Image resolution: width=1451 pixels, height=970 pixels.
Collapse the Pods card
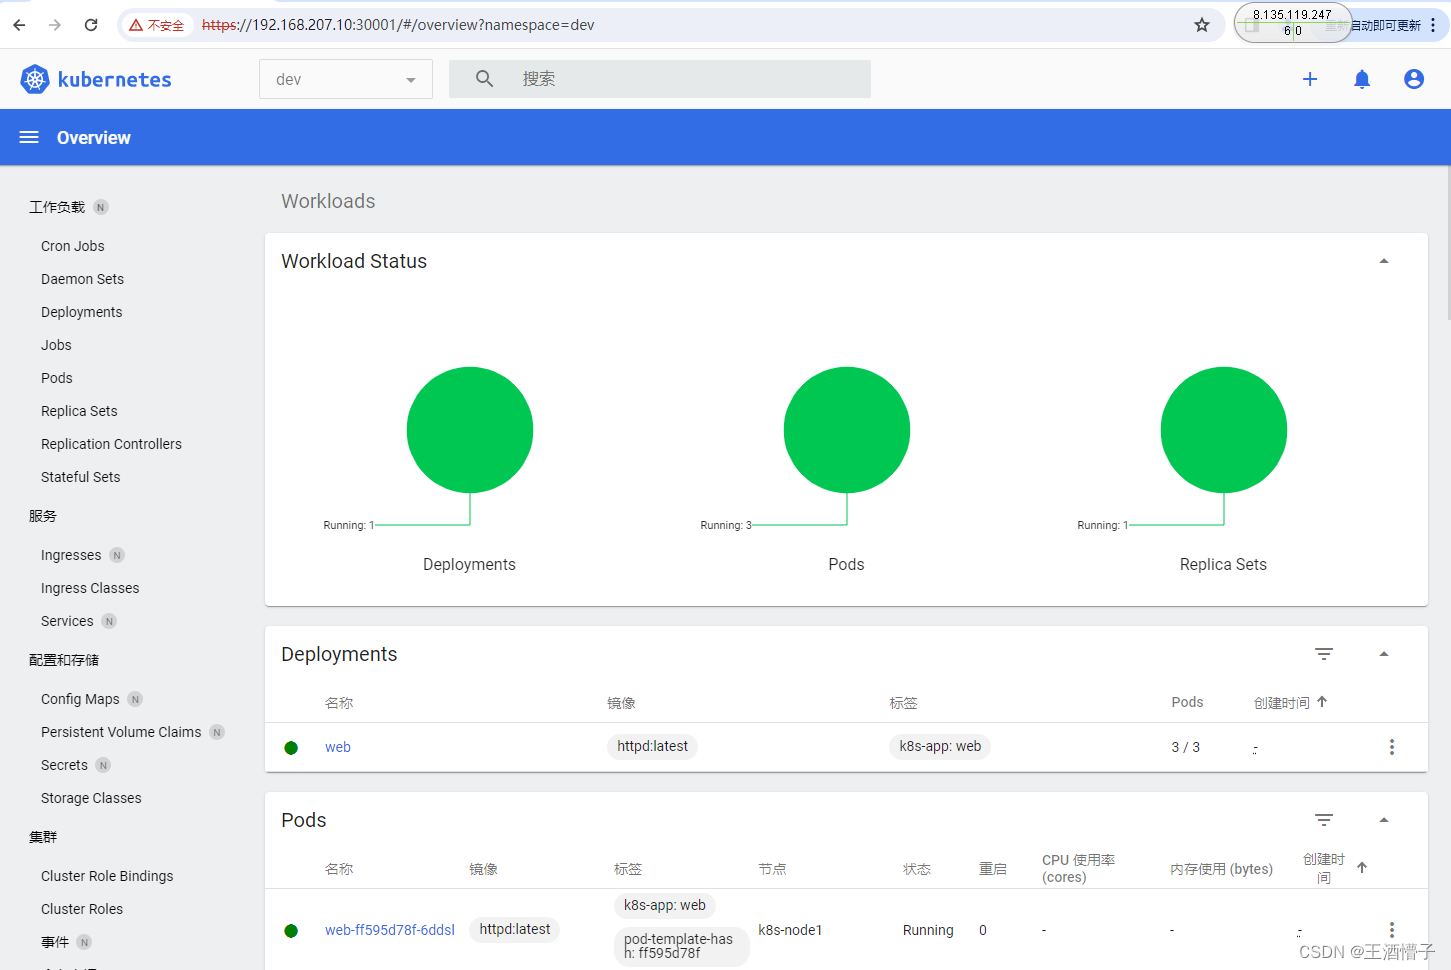(x=1384, y=820)
